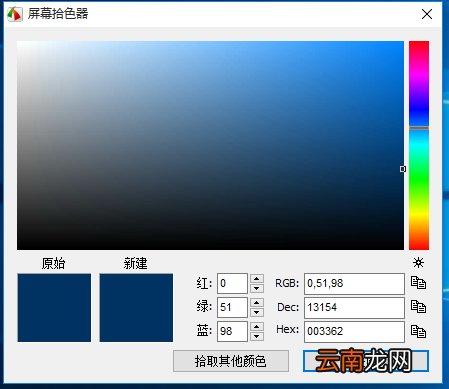Click the Hex field showing 003362
The width and height of the screenshot is (449, 389).
pyautogui.click(x=354, y=332)
